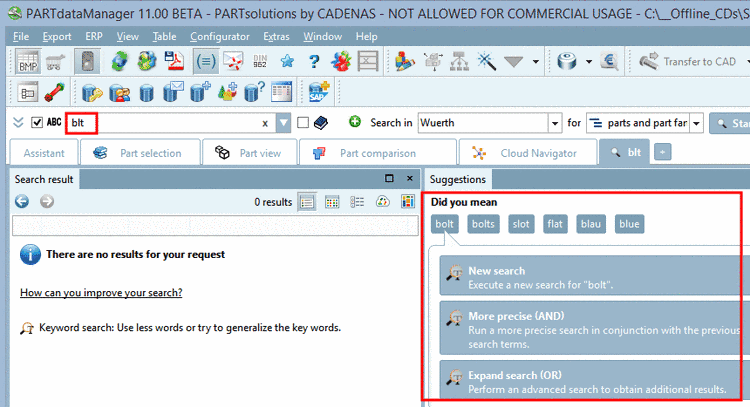Expand the double chevron search options
The width and height of the screenshot is (750, 407).
tap(18, 123)
